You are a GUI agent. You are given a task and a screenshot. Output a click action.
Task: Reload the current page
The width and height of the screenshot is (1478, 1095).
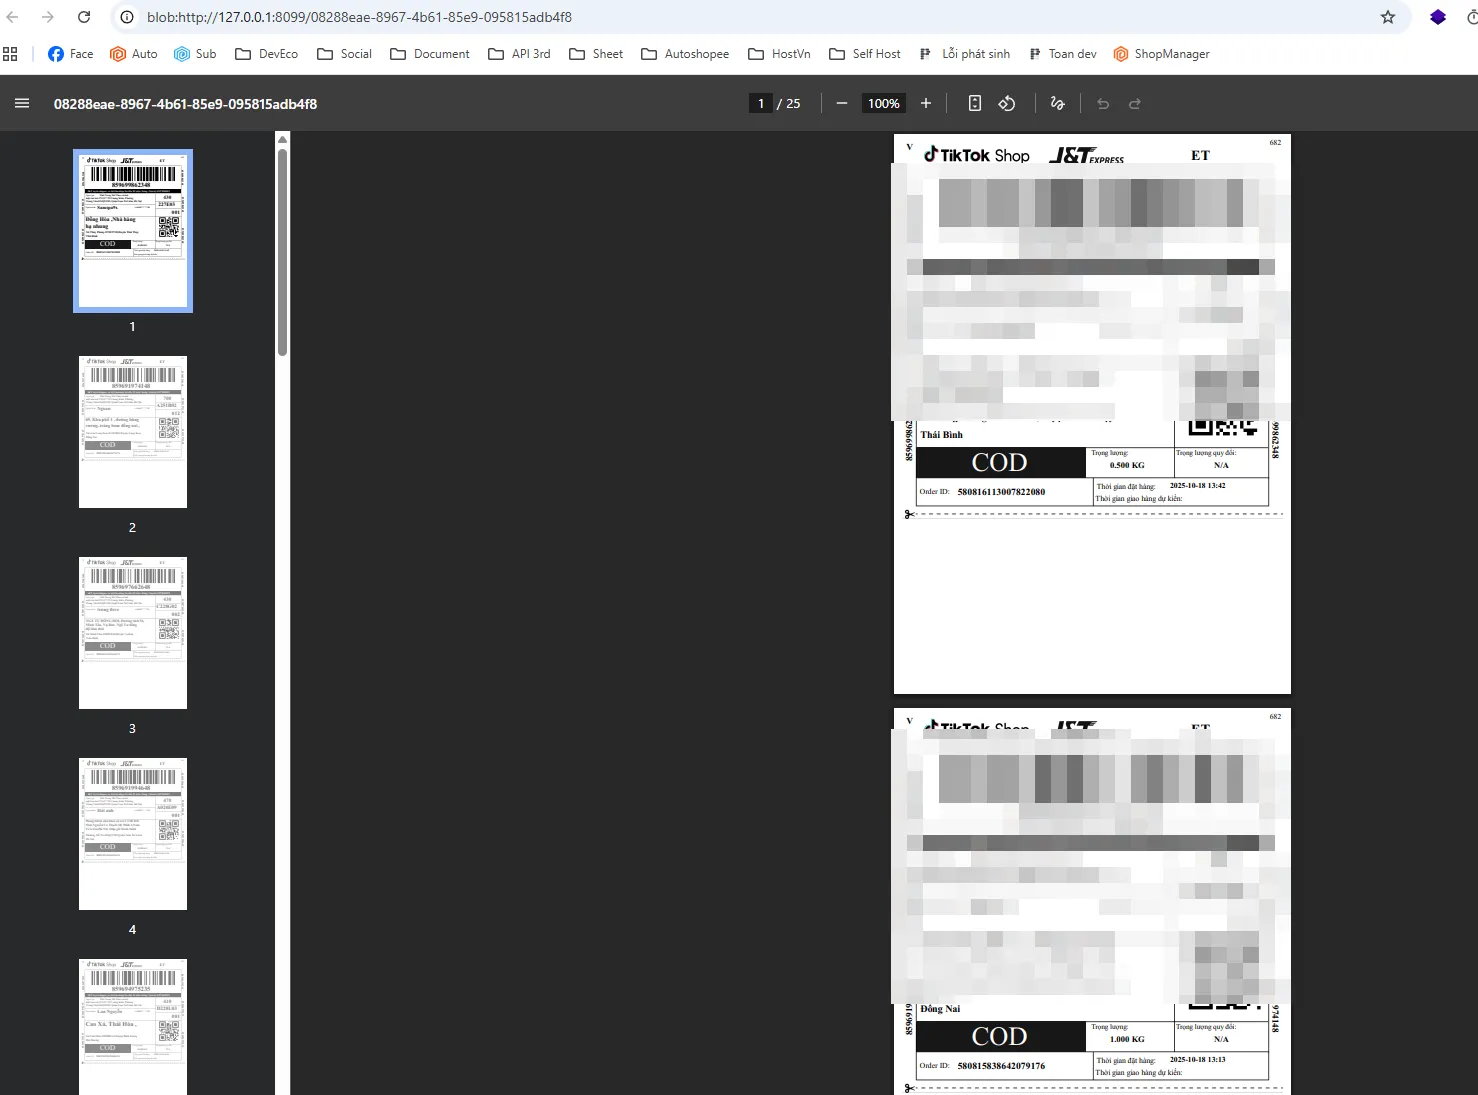pyautogui.click(x=84, y=17)
